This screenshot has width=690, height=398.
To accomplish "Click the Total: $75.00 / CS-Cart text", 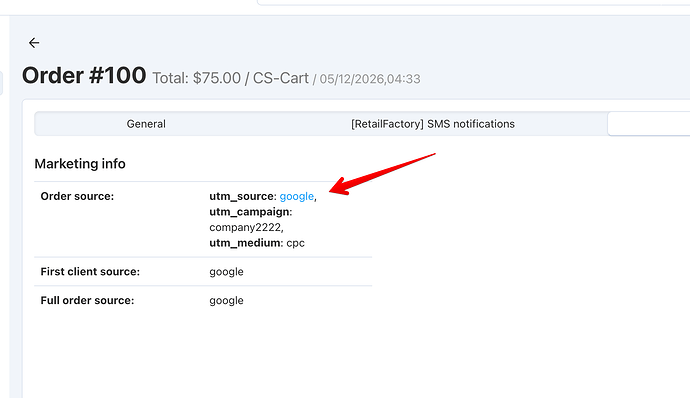I will tap(231, 78).
